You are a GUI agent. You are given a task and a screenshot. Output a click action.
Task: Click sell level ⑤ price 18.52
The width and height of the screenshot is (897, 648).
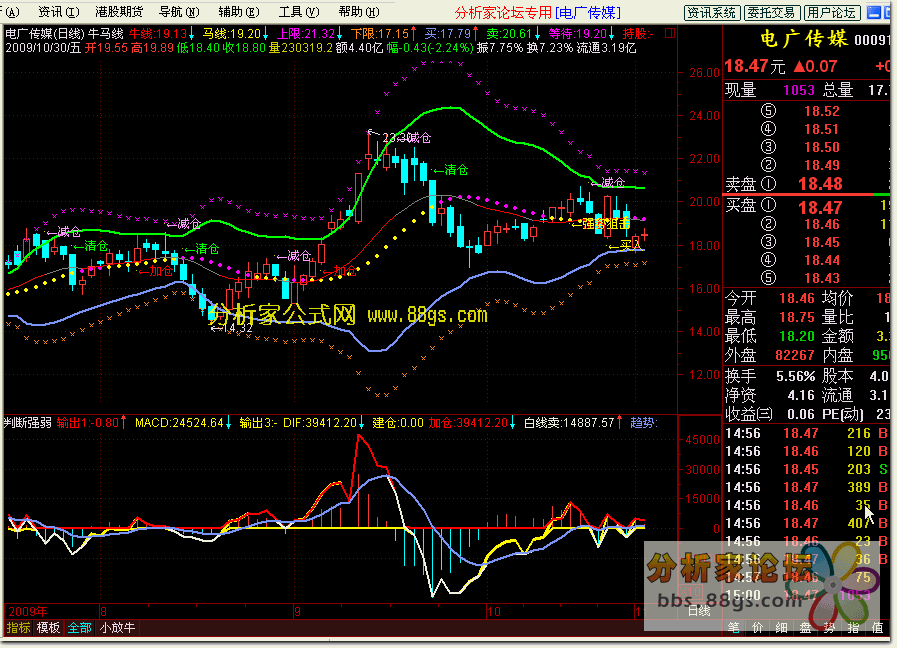click(x=821, y=111)
